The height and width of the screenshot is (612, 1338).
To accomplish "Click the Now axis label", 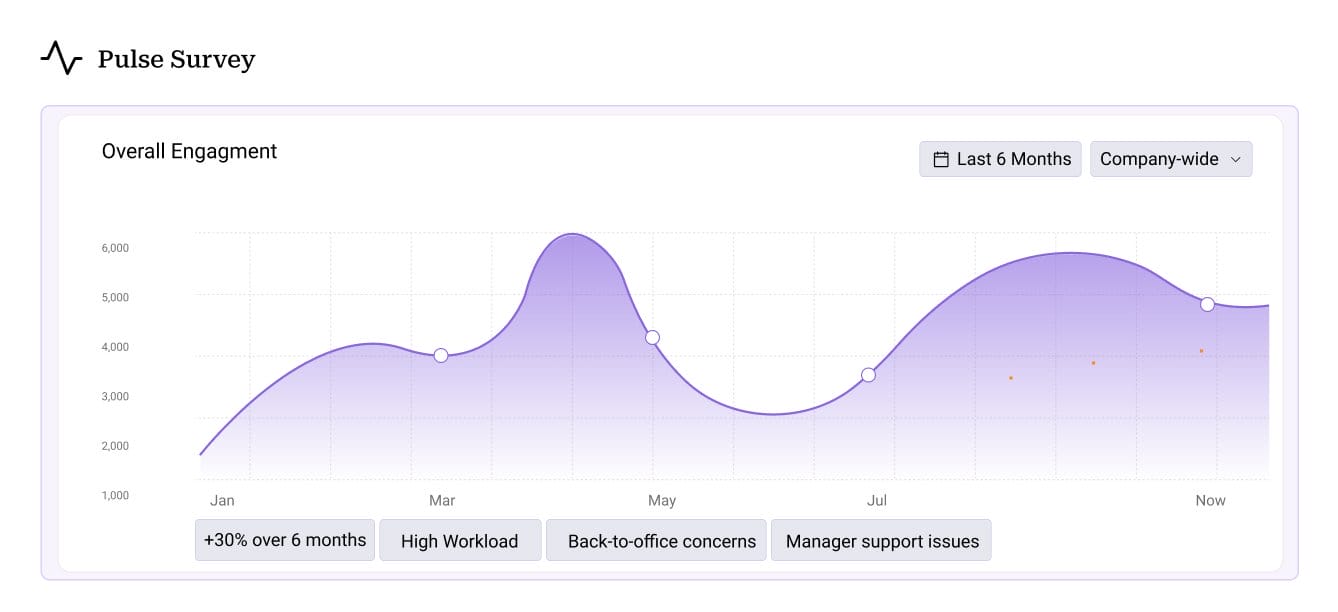I will 1211,500.
